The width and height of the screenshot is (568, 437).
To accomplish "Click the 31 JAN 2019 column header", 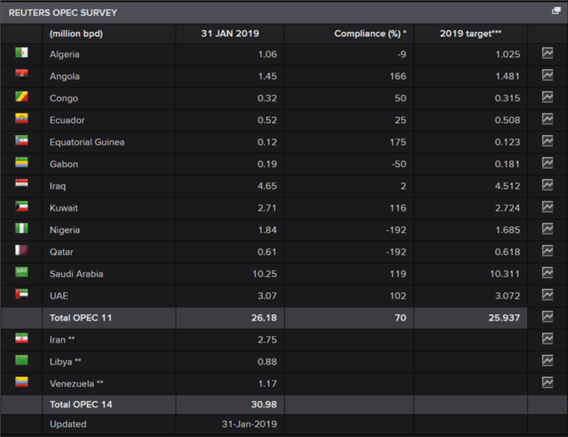I will click(x=230, y=34).
